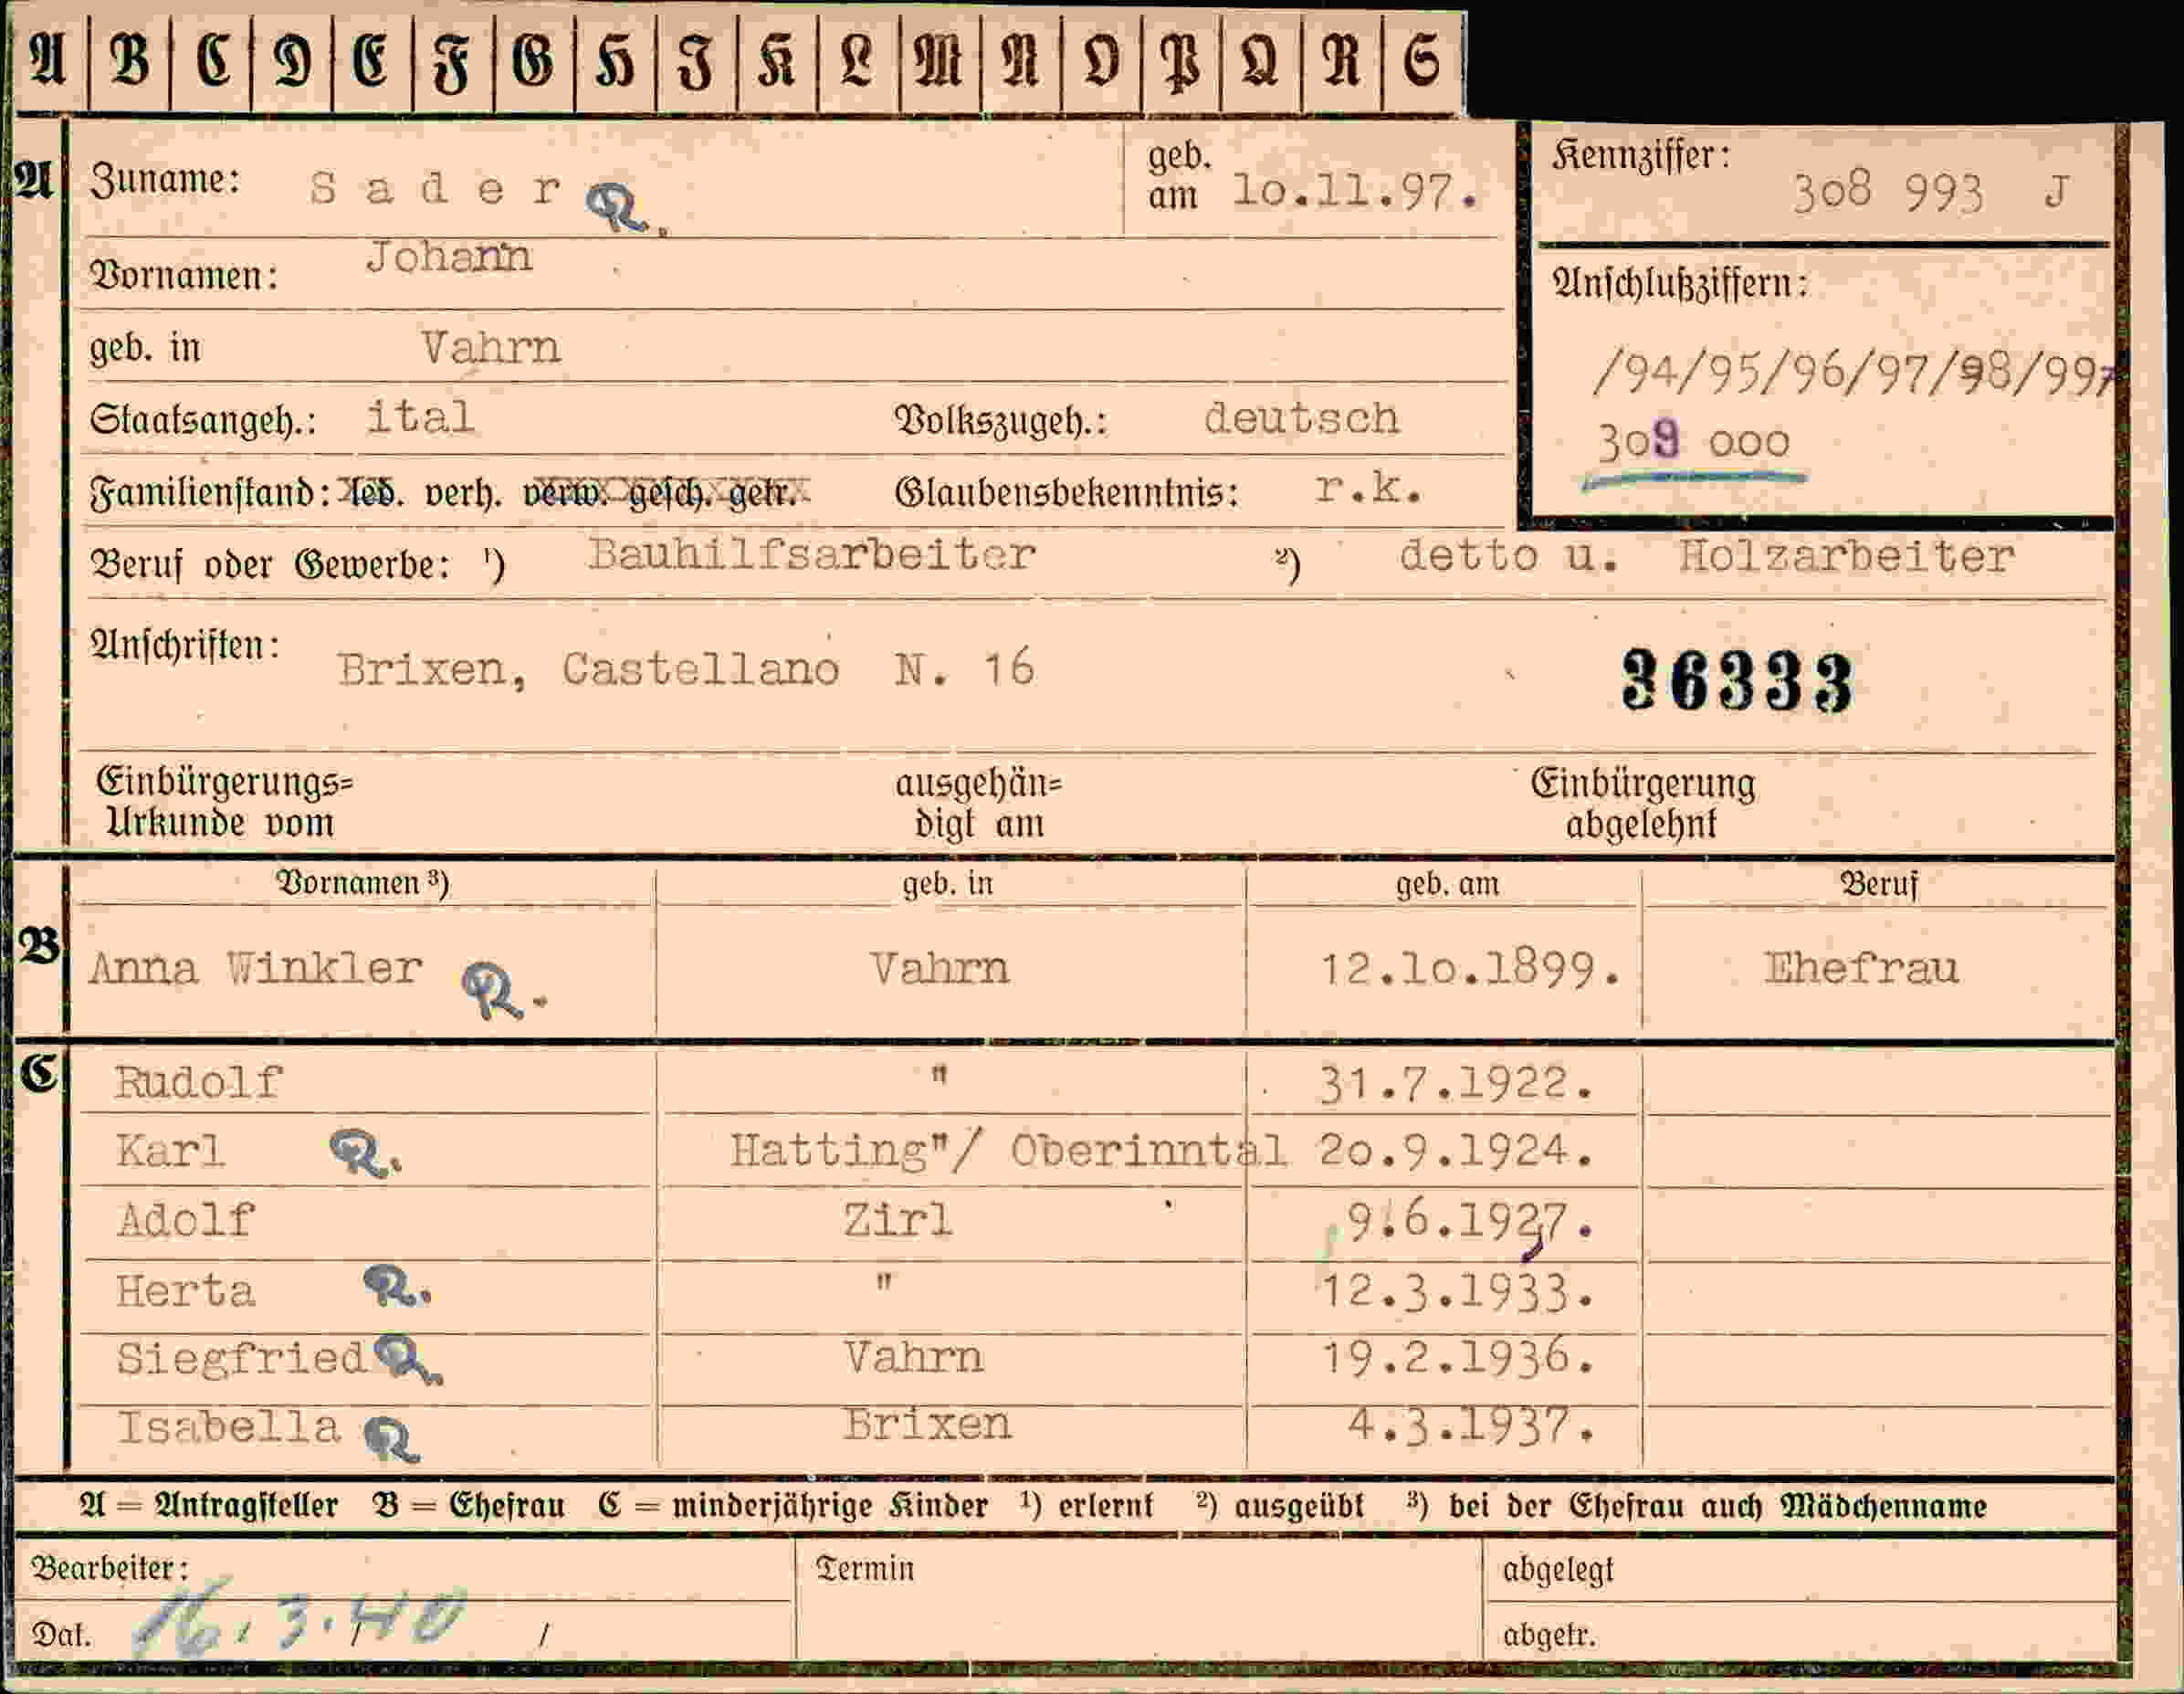Click birth date '20.9.1924.'
This screenshot has height=1694, width=2184.
[1456, 1151]
